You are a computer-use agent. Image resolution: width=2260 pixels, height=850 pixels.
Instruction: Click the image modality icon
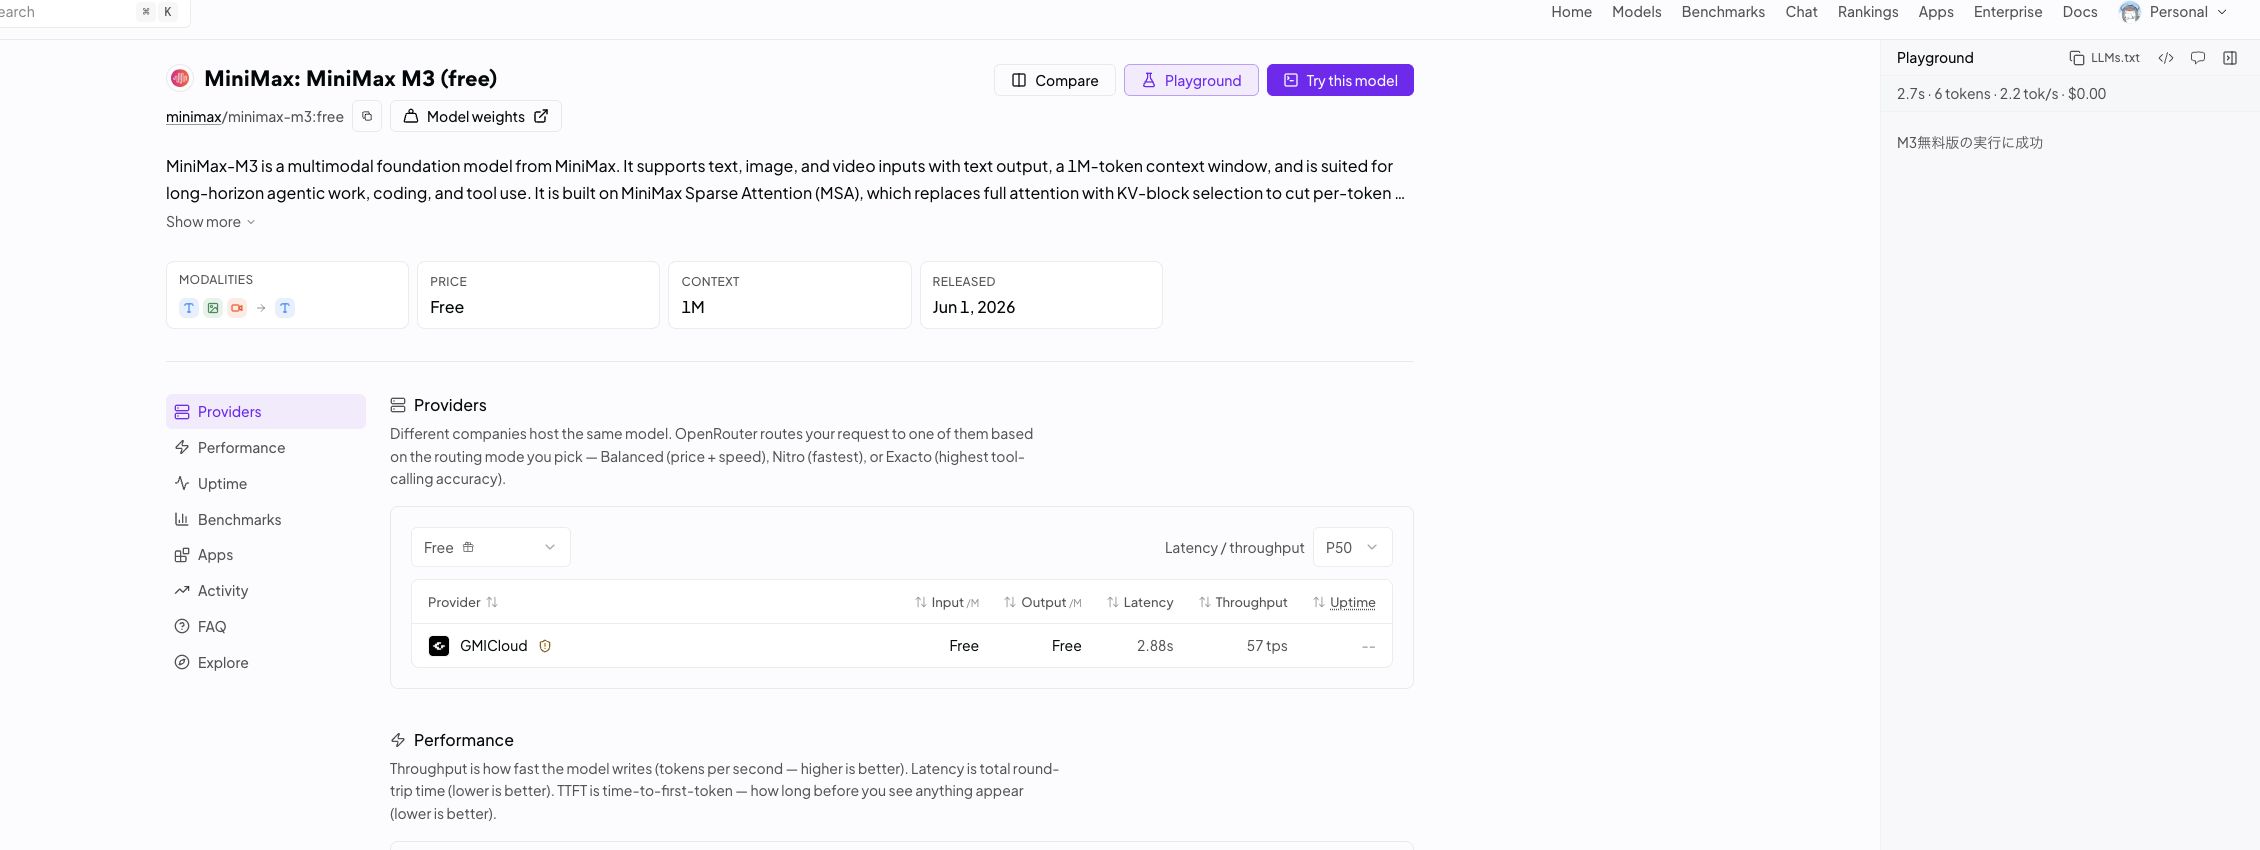[x=213, y=308]
